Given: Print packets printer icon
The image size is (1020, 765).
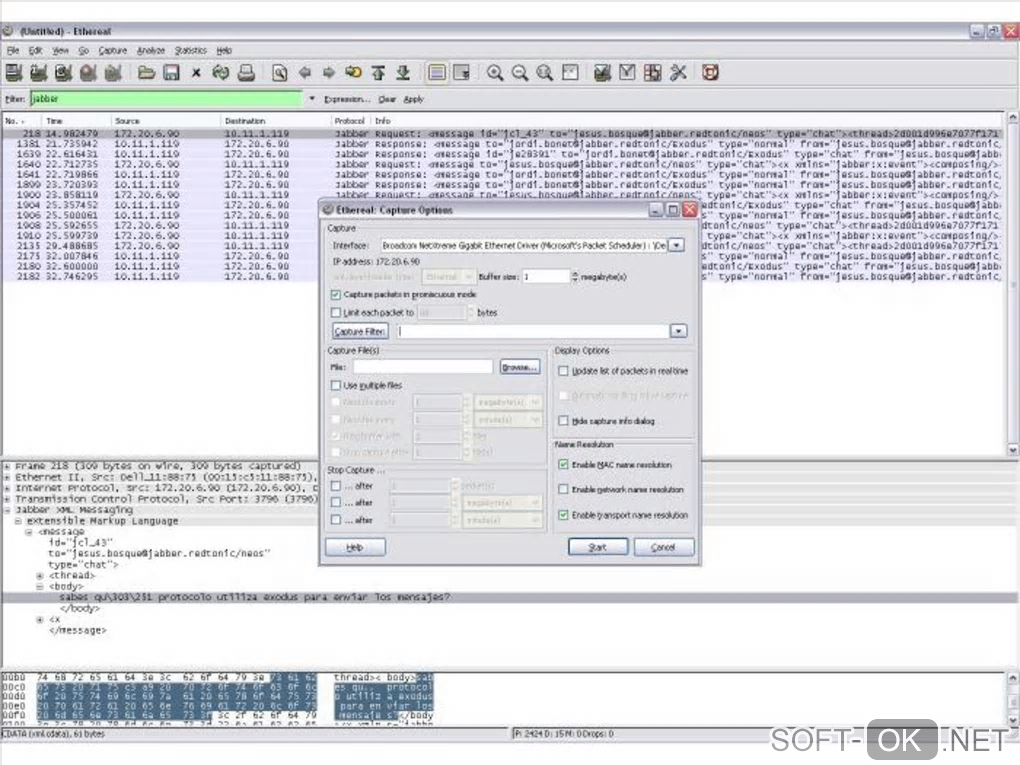Looking at the screenshot, I should [x=246, y=73].
